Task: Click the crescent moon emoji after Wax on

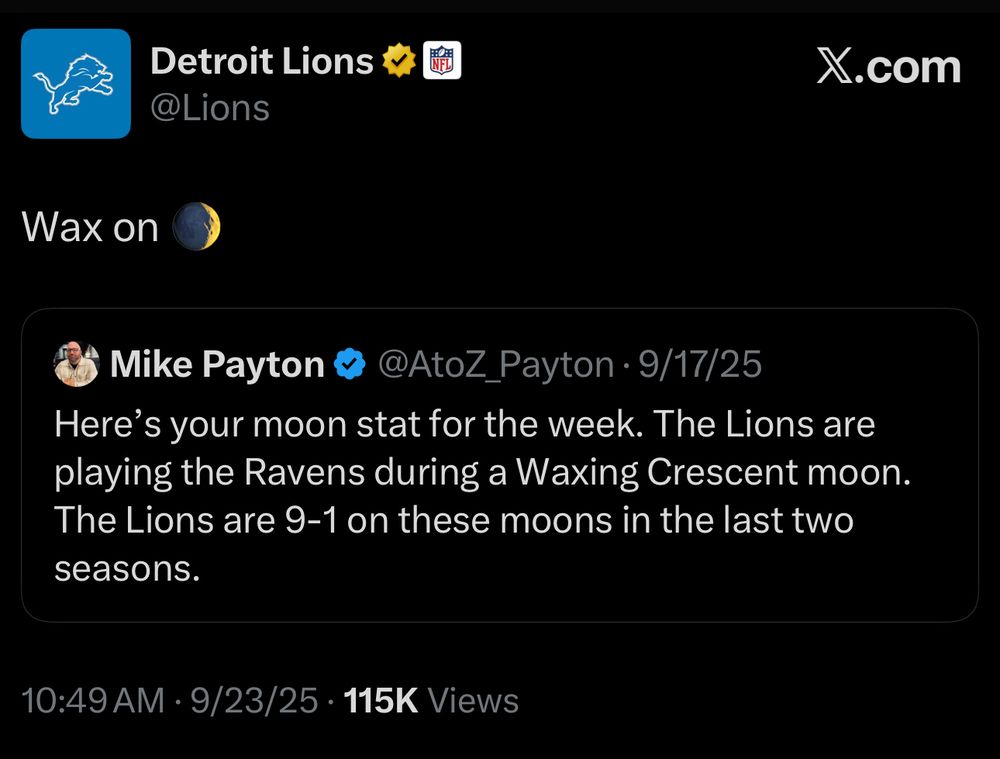Action: tap(195, 227)
